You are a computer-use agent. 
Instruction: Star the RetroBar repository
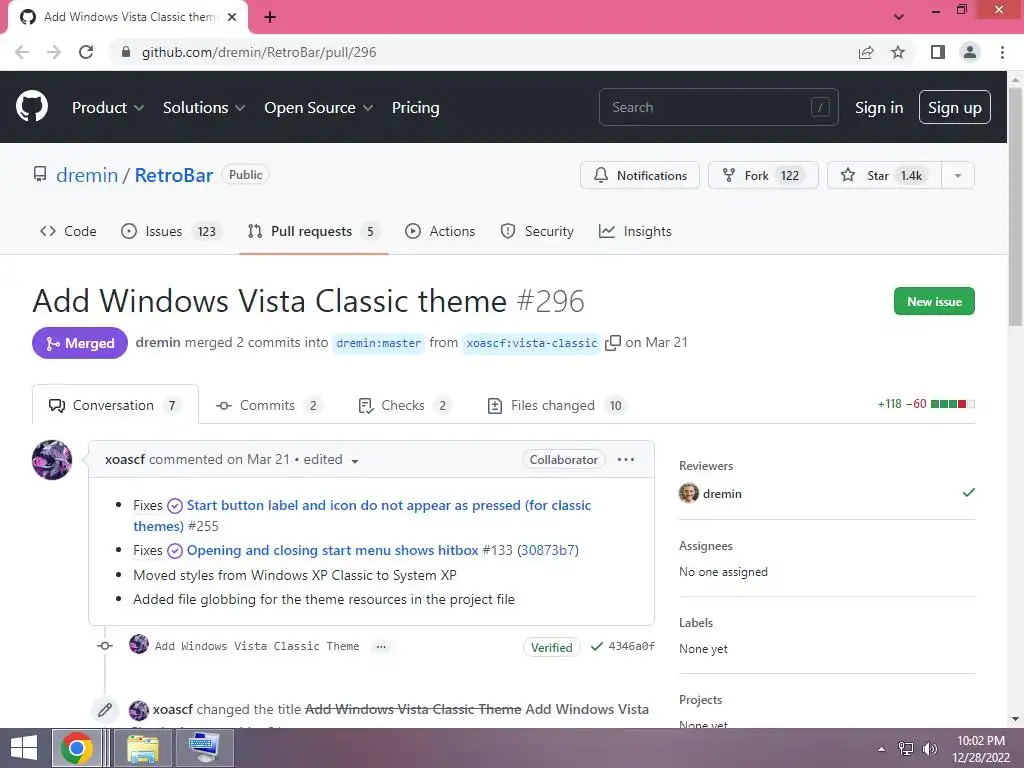(x=884, y=175)
